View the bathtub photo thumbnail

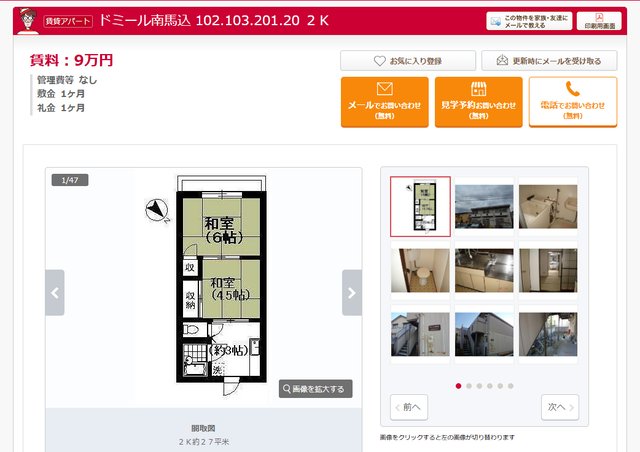(x=548, y=207)
